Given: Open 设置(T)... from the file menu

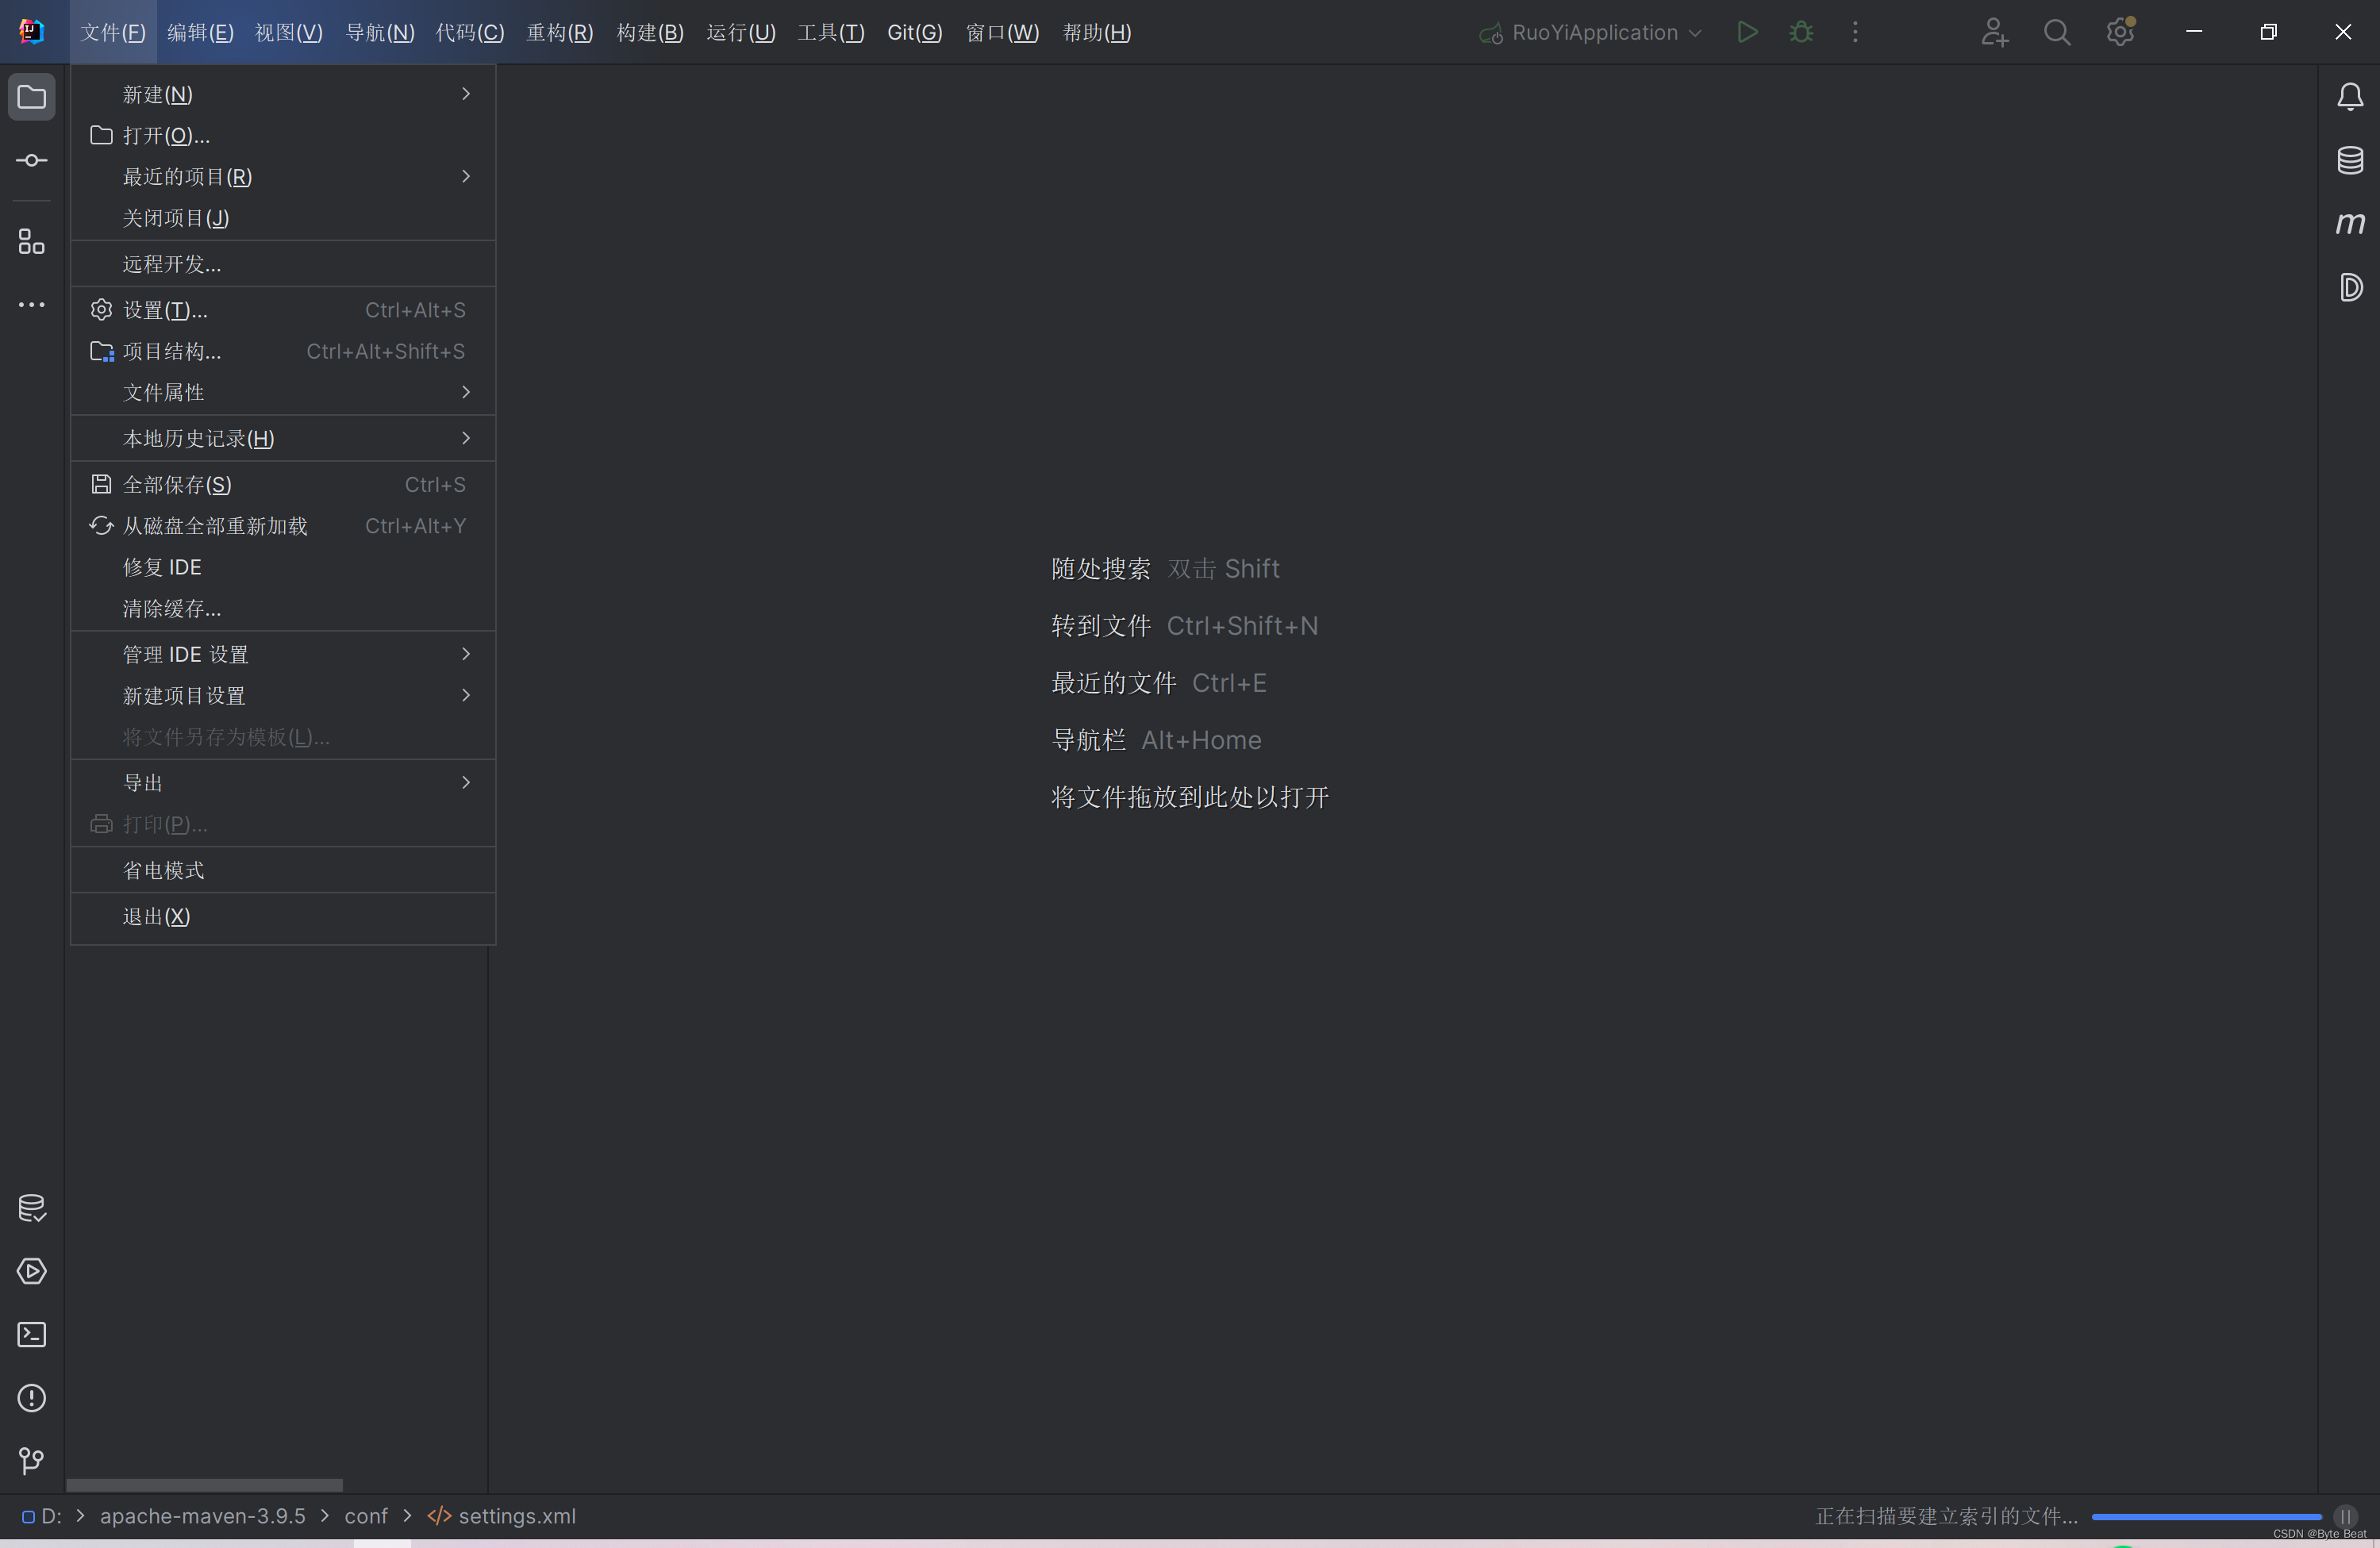Looking at the screenshot, I should pos(283,310).
